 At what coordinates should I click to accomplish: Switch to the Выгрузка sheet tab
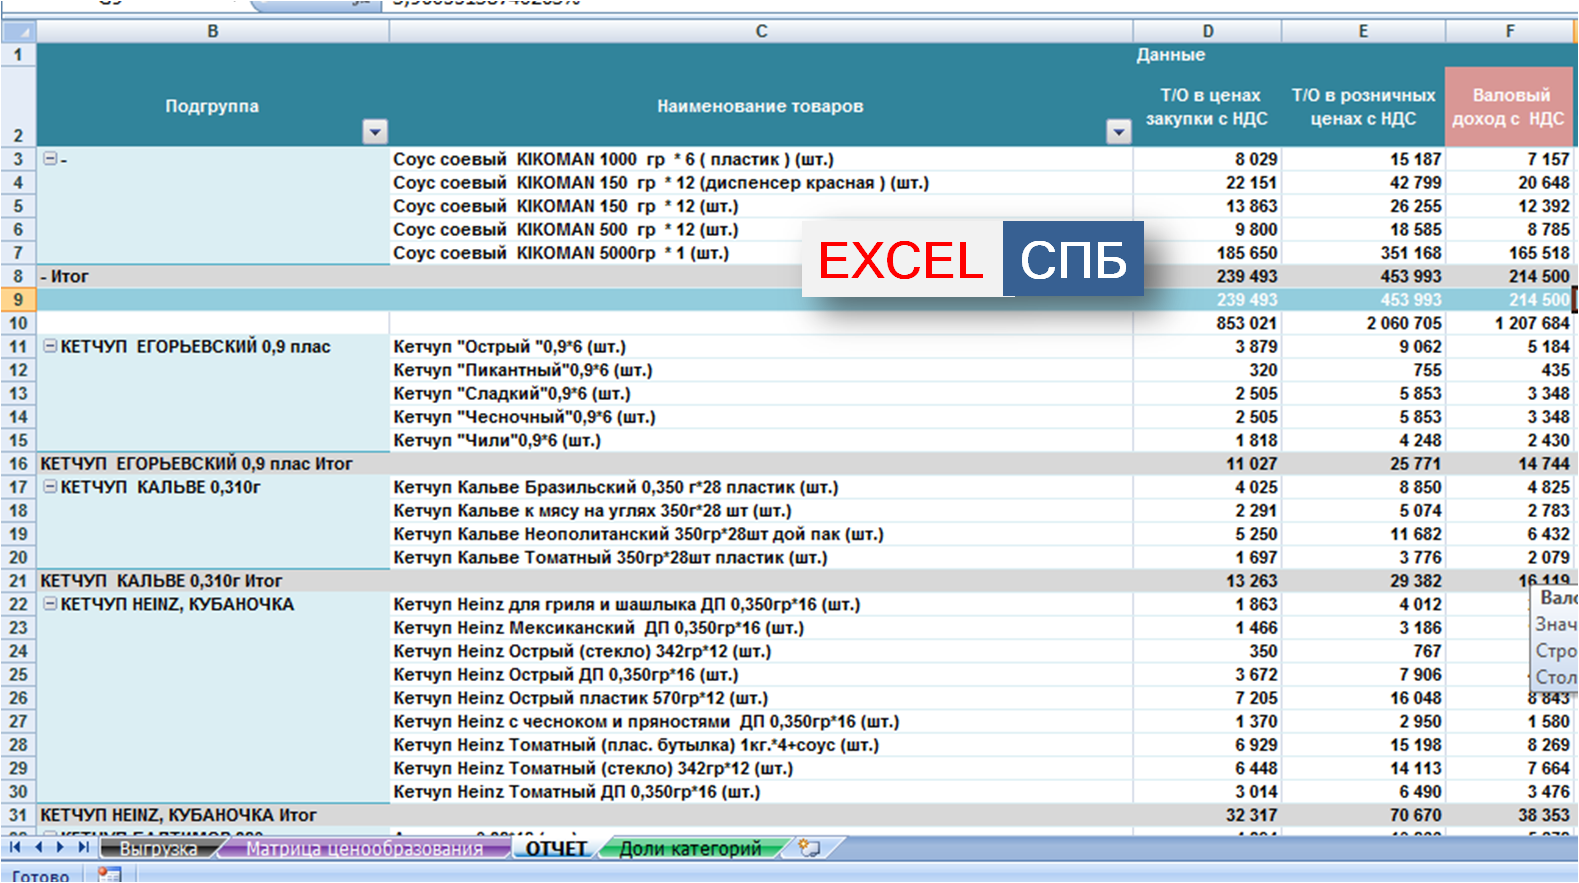pos(158,849)
